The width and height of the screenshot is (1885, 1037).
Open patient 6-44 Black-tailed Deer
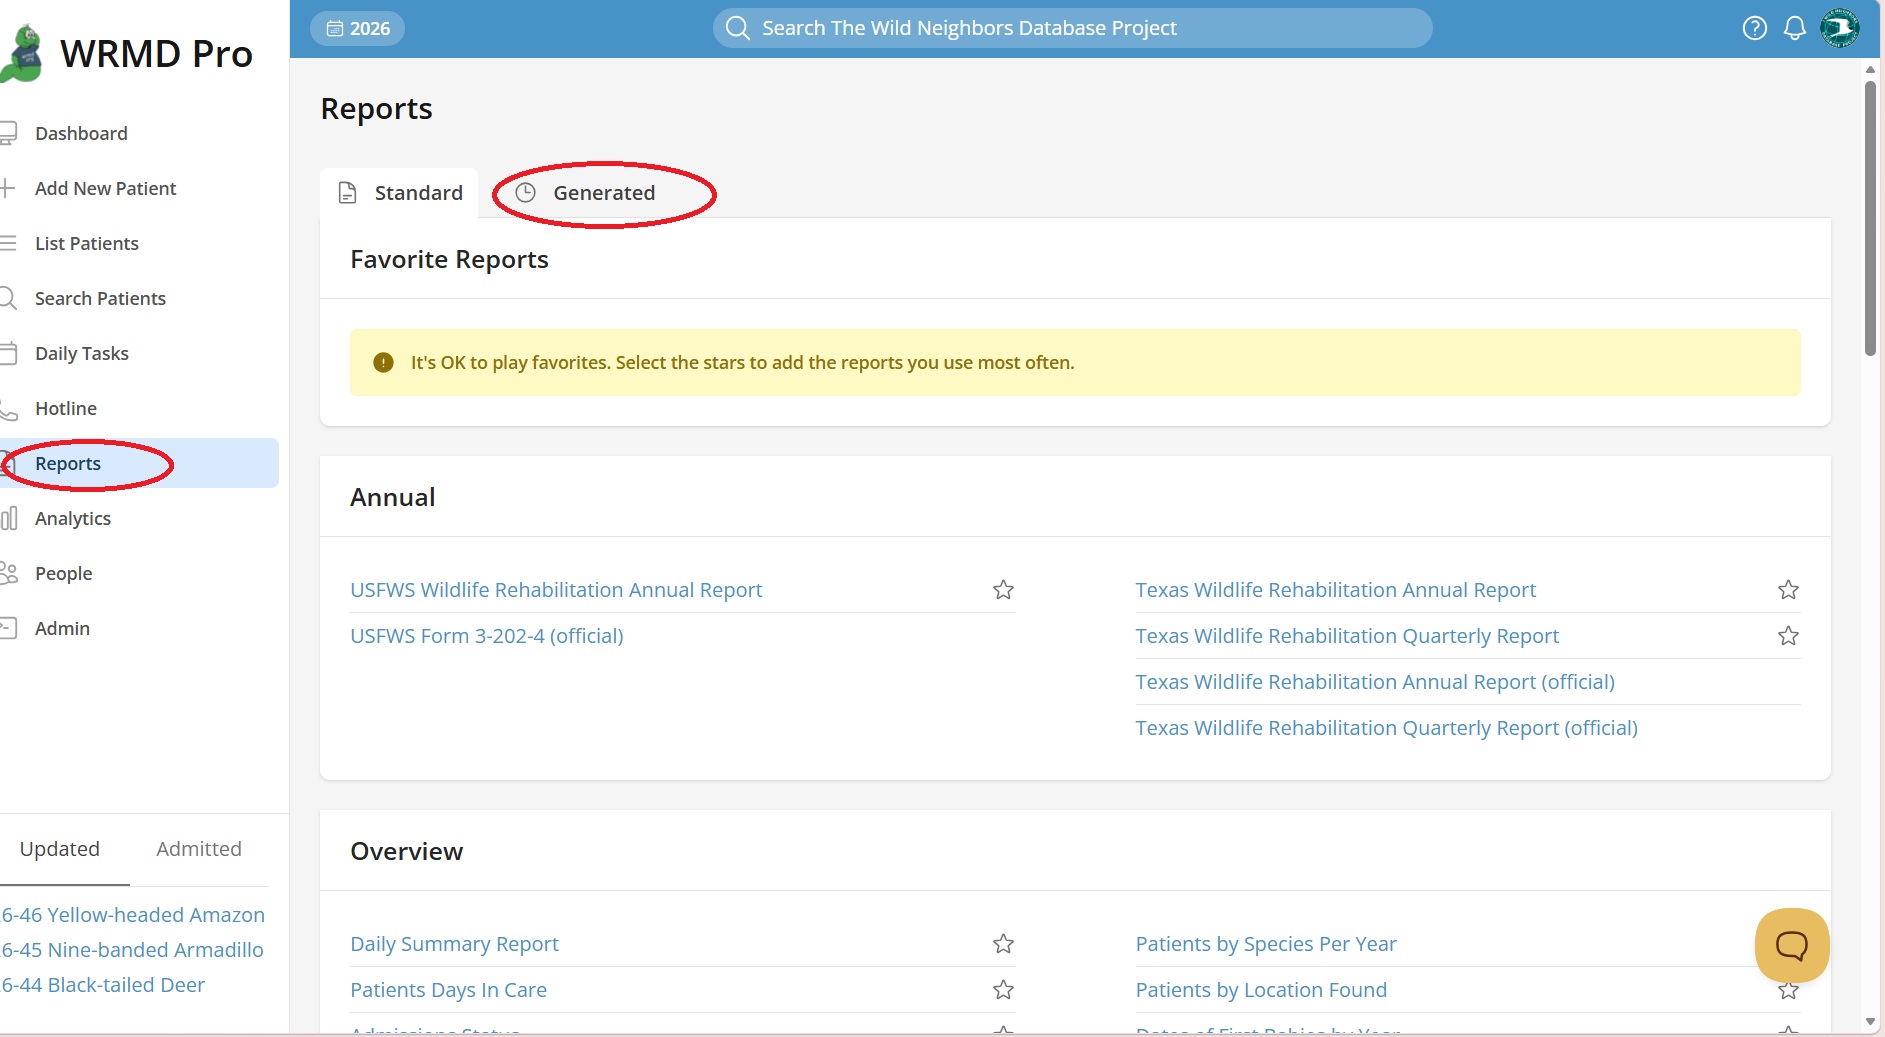[103, 985]
